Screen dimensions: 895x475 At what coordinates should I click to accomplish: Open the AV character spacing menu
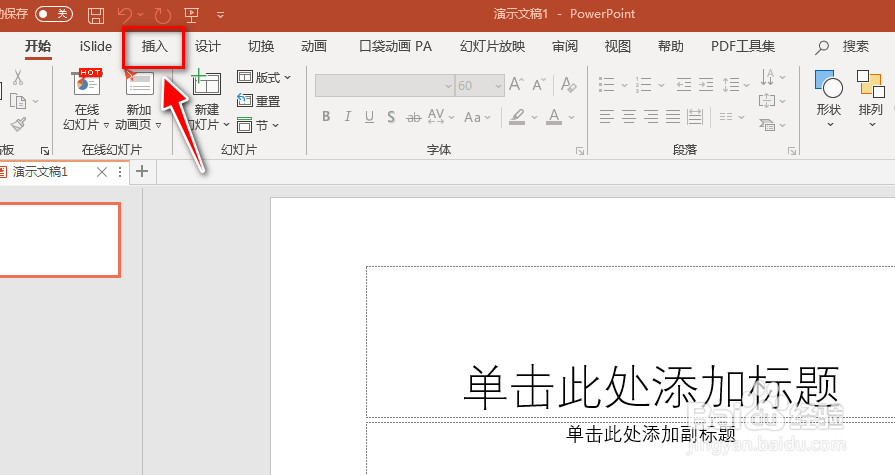point(441,116)
